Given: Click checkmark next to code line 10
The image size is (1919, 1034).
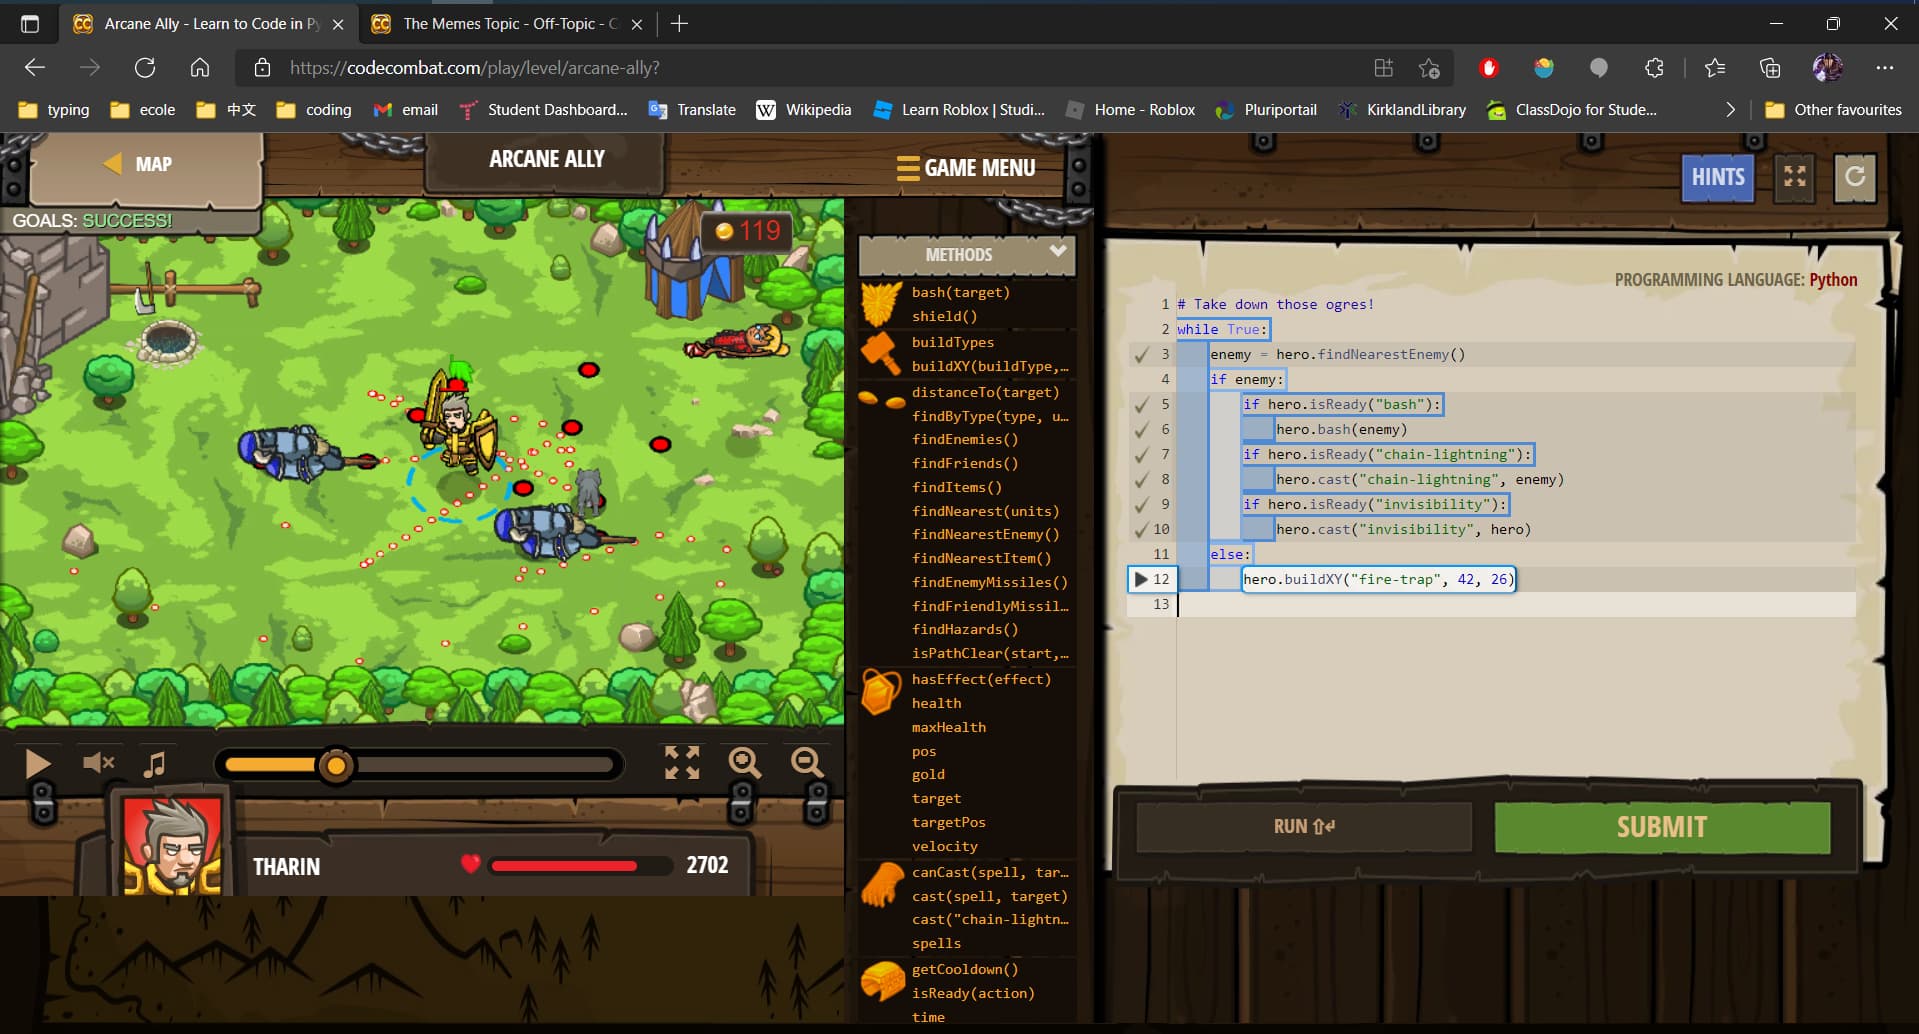Looking at the screenshot, I should click(x=1141, y=529).
